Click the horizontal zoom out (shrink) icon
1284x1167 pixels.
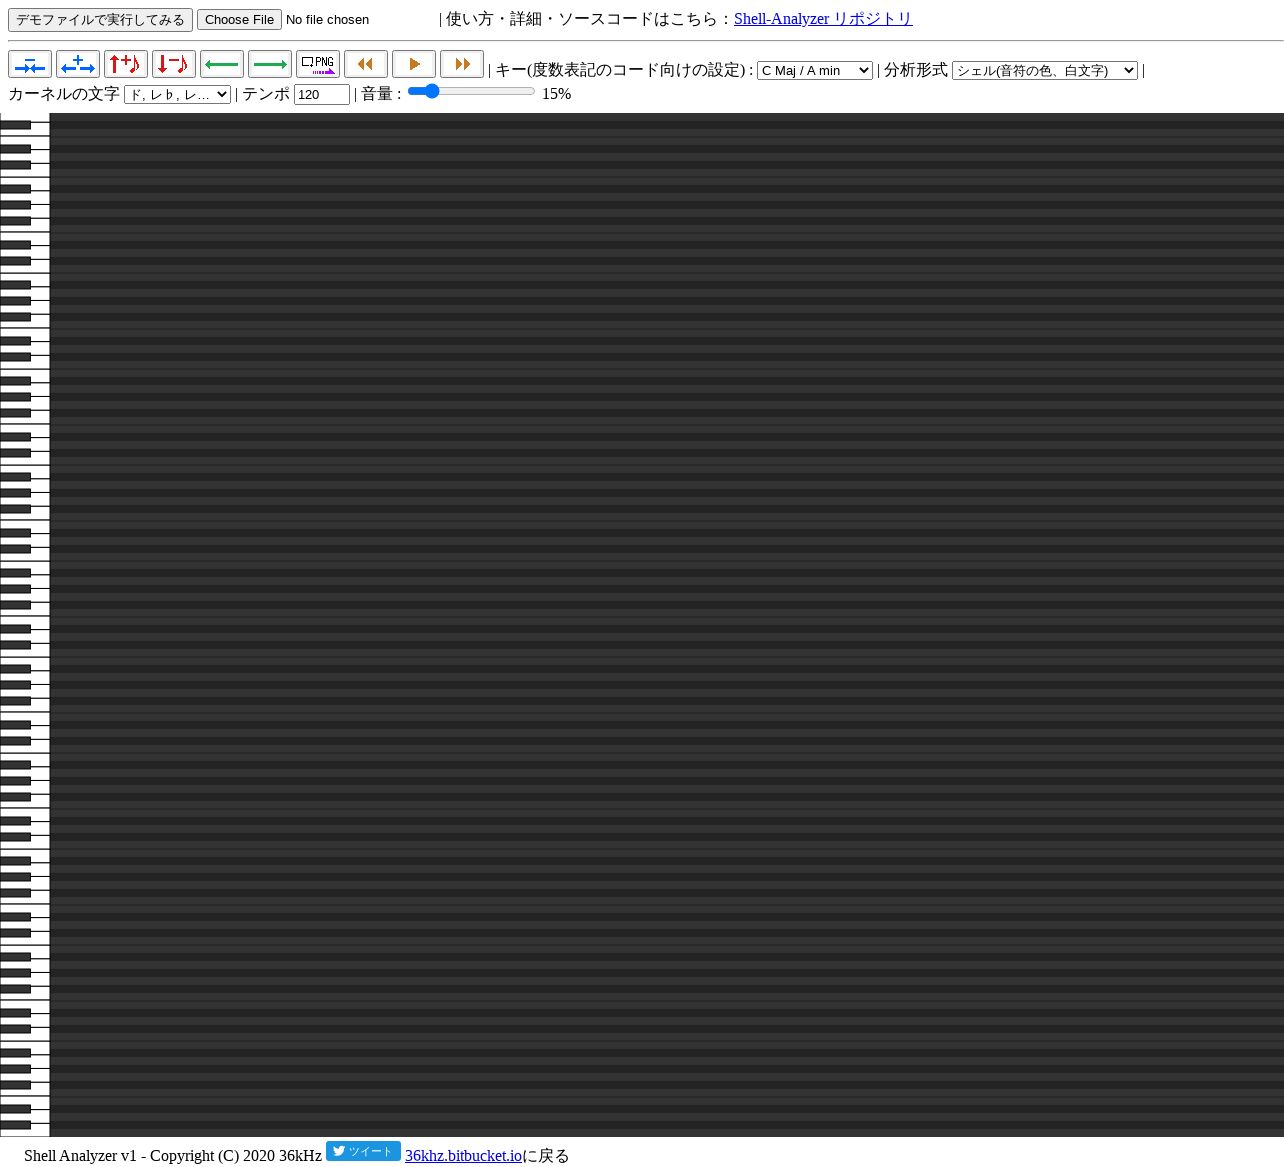30,64
